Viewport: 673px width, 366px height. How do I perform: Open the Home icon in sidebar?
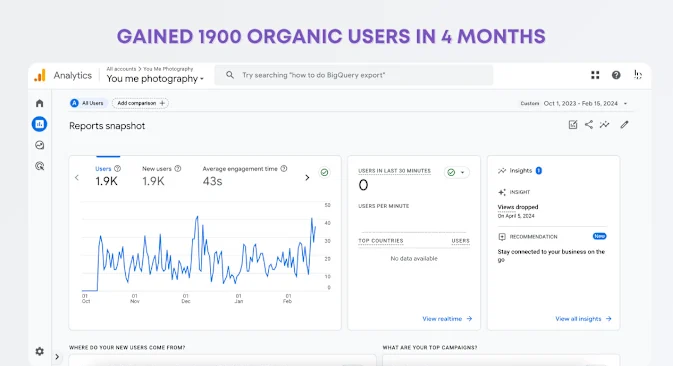click(39, 103)
